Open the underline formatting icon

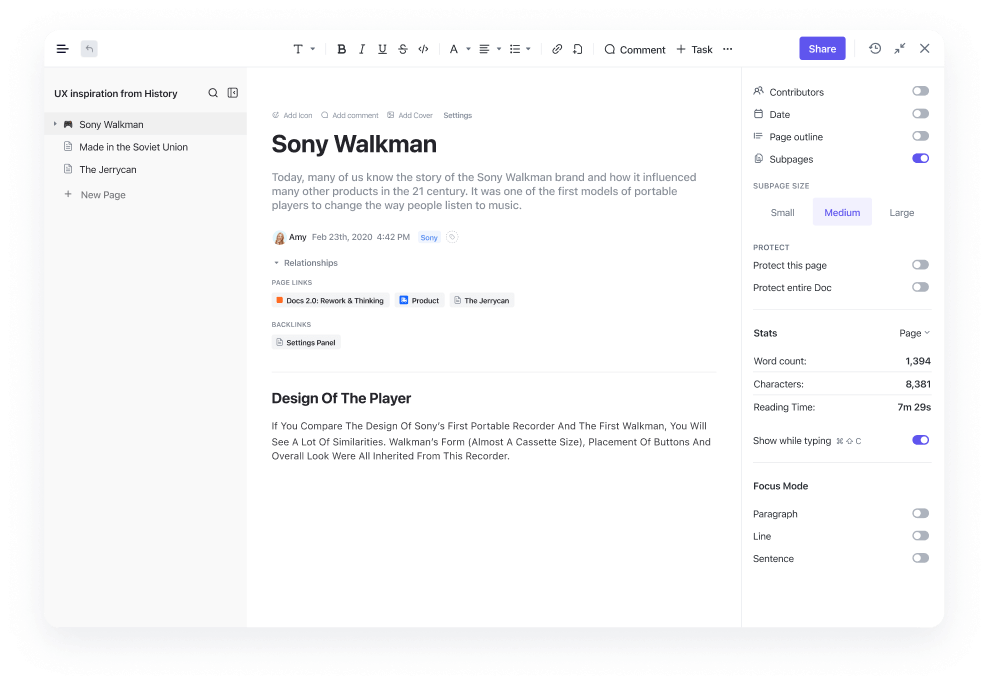pyautogui.click(x=381, y=49)
